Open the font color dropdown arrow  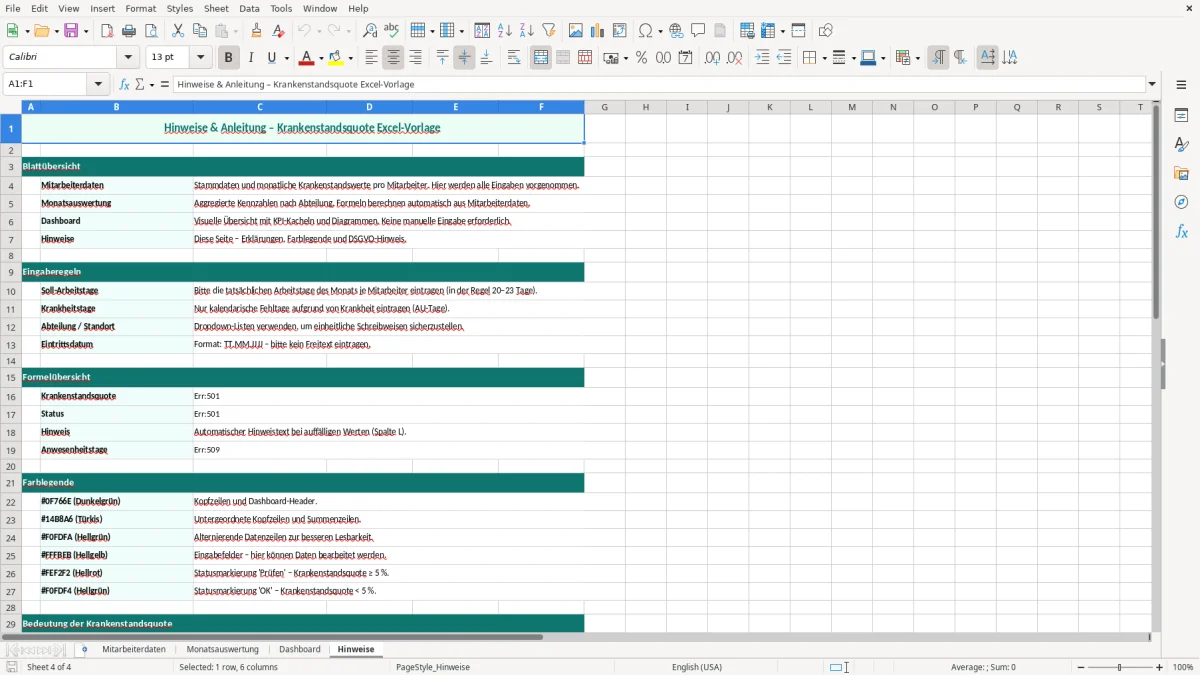pos(322,58)
